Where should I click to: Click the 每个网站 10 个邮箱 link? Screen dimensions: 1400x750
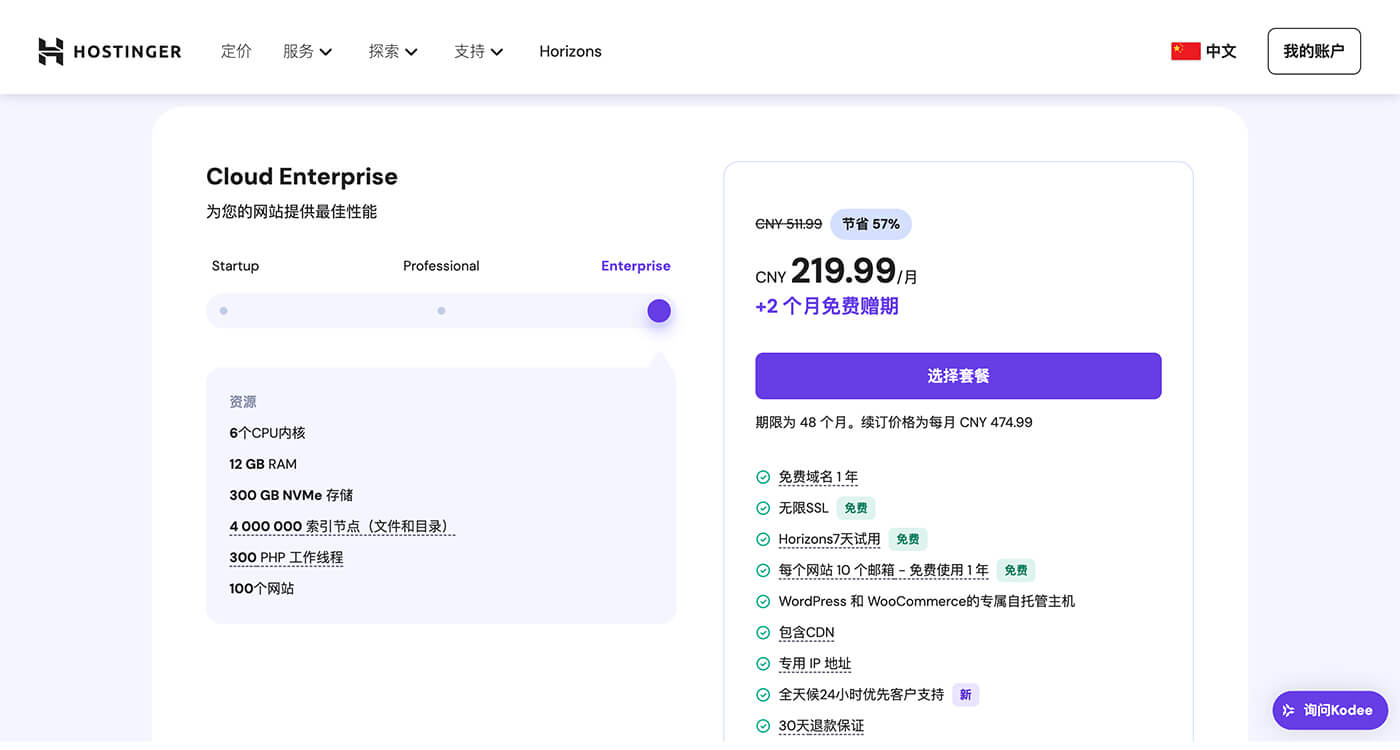[x=883, y=570]
